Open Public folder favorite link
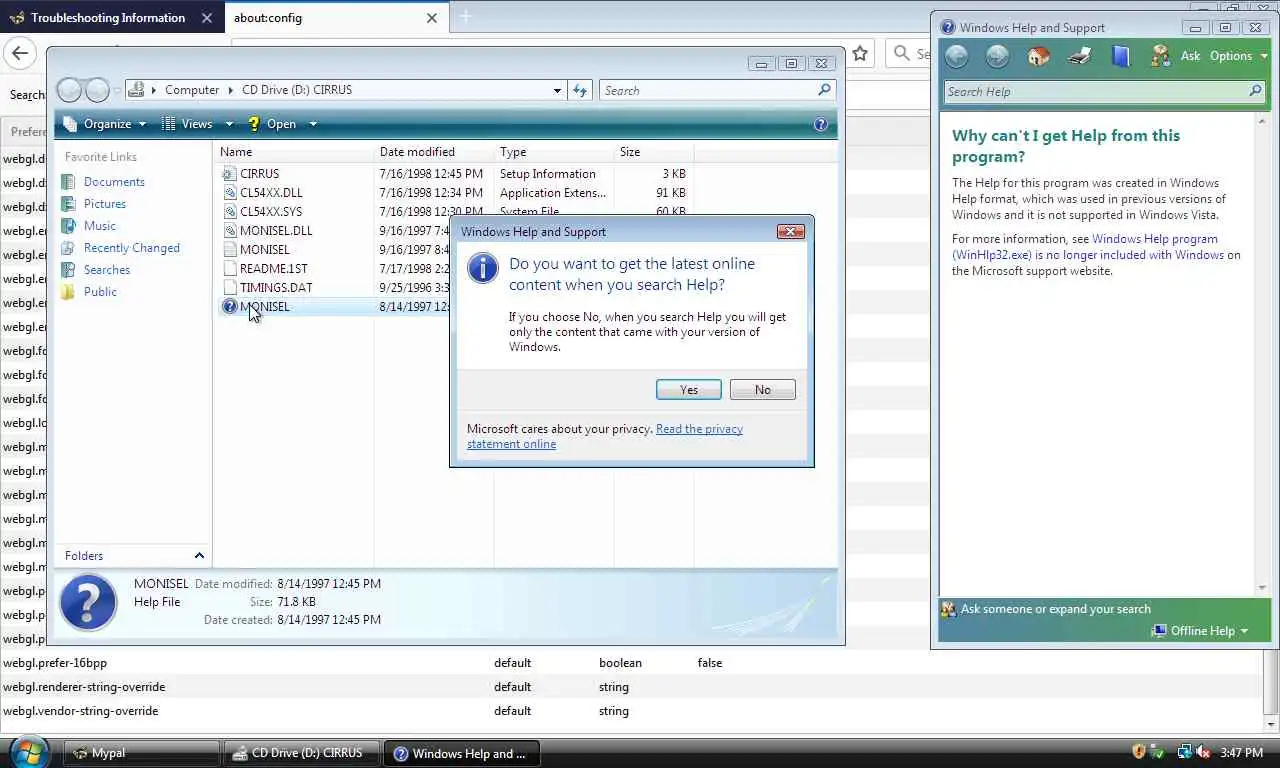 pyautogui.click(x=100, y=292)
